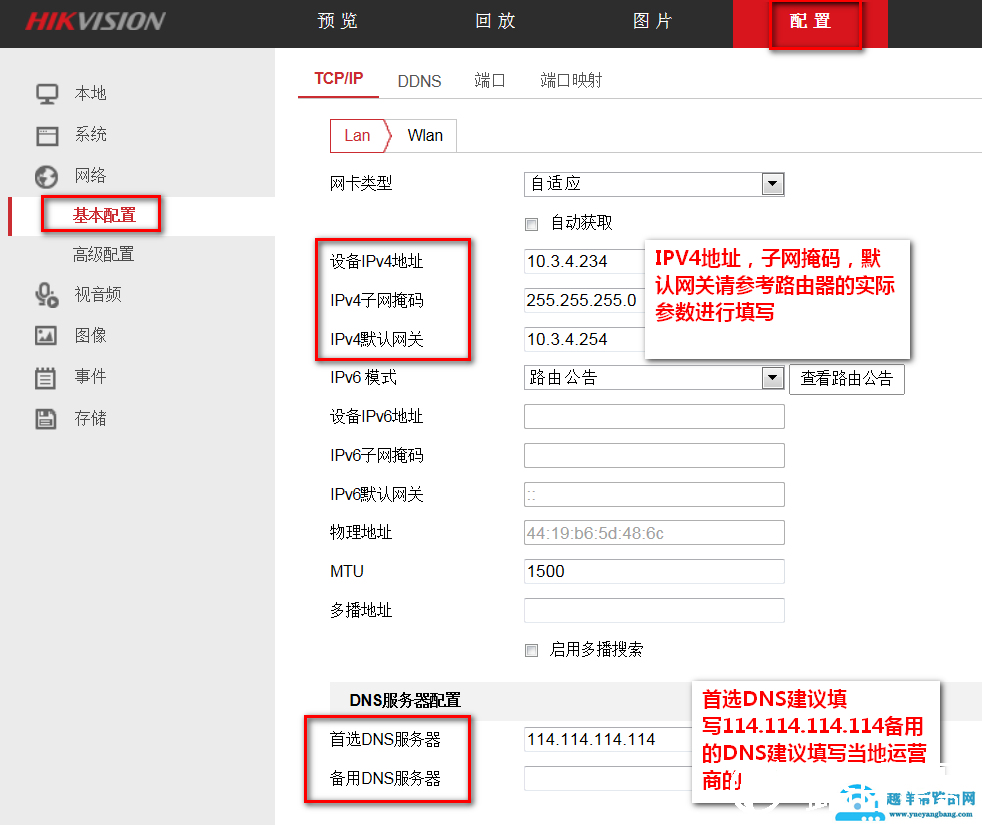Open the 回放 menu in top bar
Image resolution: width=982 pixels, height=825 pixels.
coord(495,22)
